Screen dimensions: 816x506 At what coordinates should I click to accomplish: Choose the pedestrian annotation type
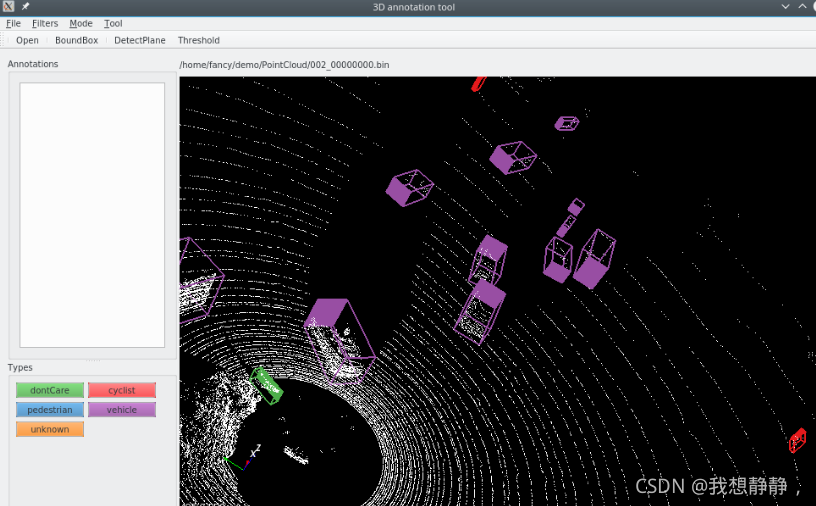(50, 410)
